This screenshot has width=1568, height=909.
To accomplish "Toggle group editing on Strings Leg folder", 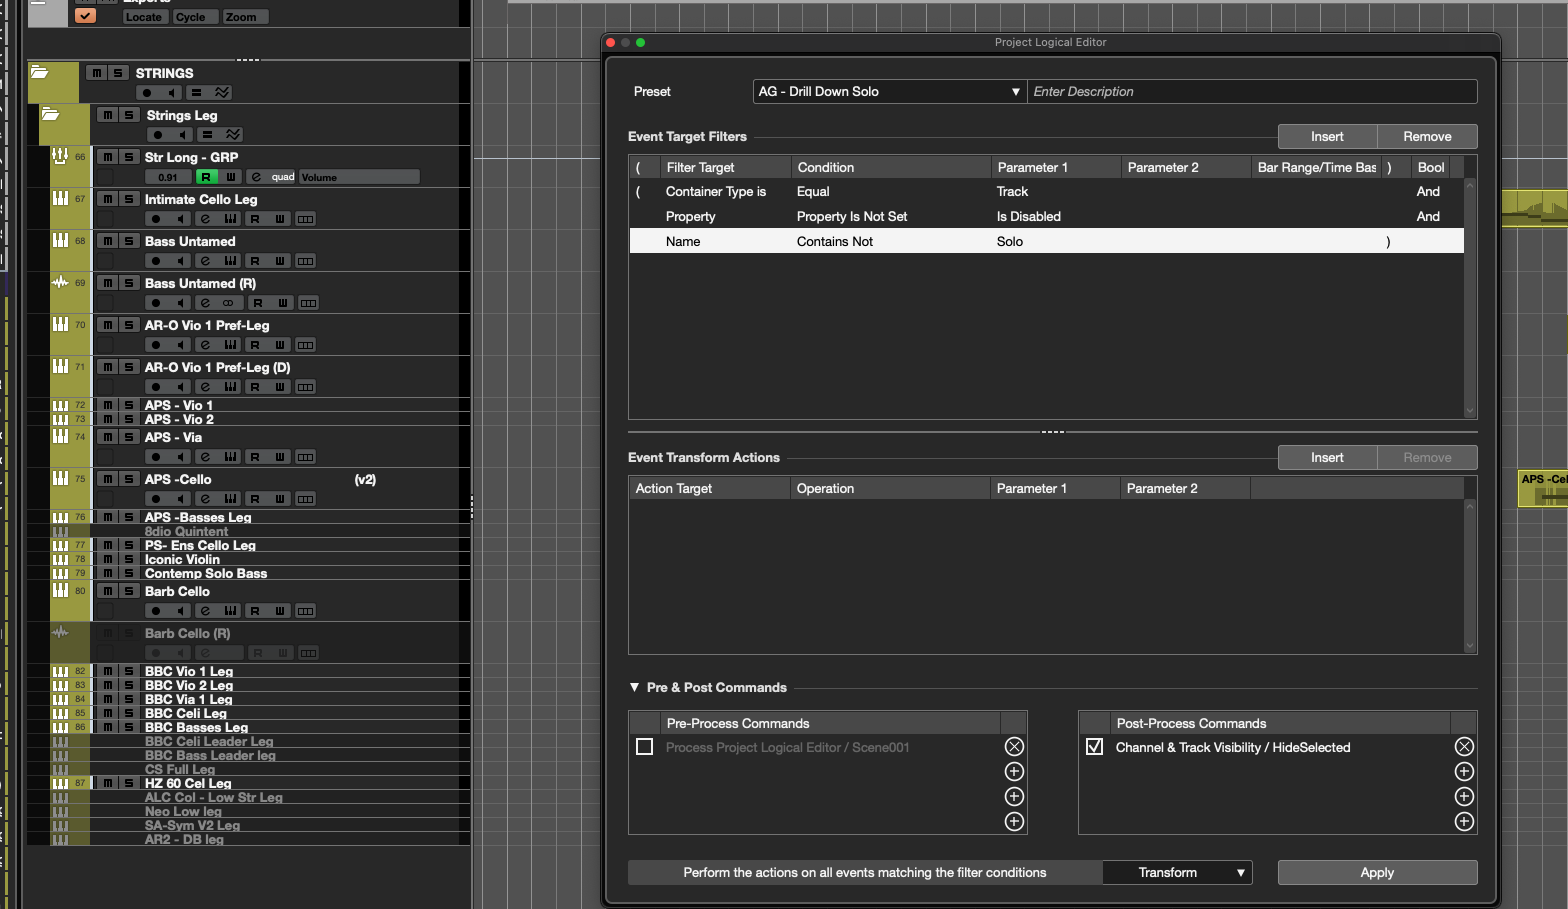I will pyautogui.click(x=207, y=135).
